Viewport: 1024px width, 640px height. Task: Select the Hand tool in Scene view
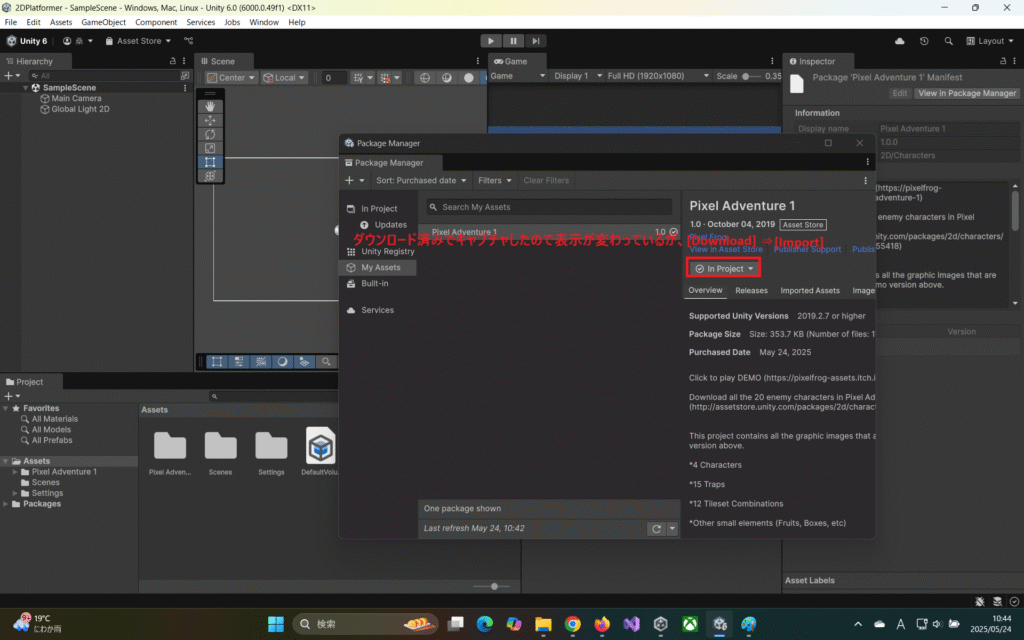pos(210,106)
